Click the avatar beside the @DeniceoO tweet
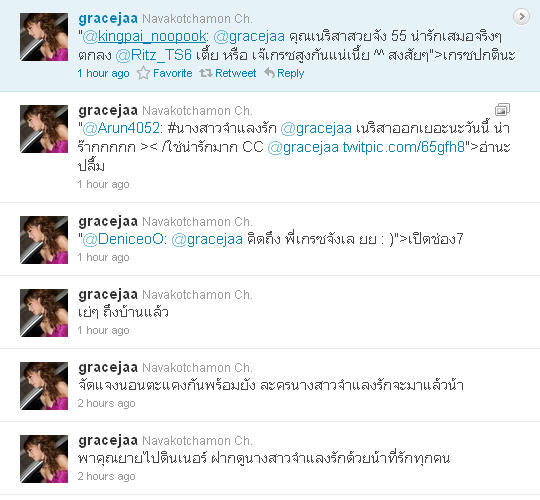 pos(44,240)
